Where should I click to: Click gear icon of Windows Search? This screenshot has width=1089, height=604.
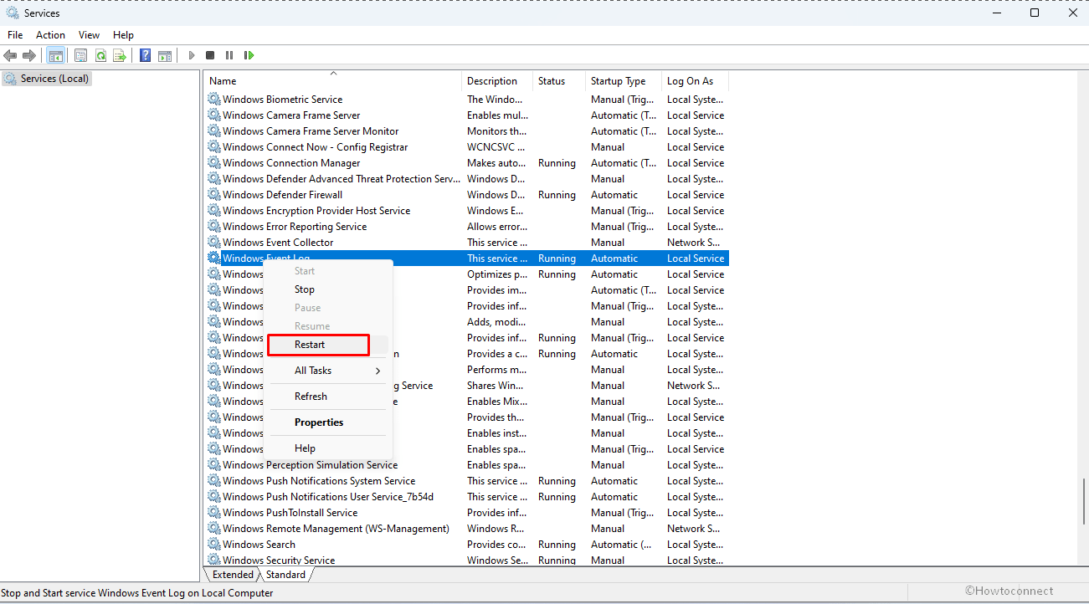click(214, 544)
